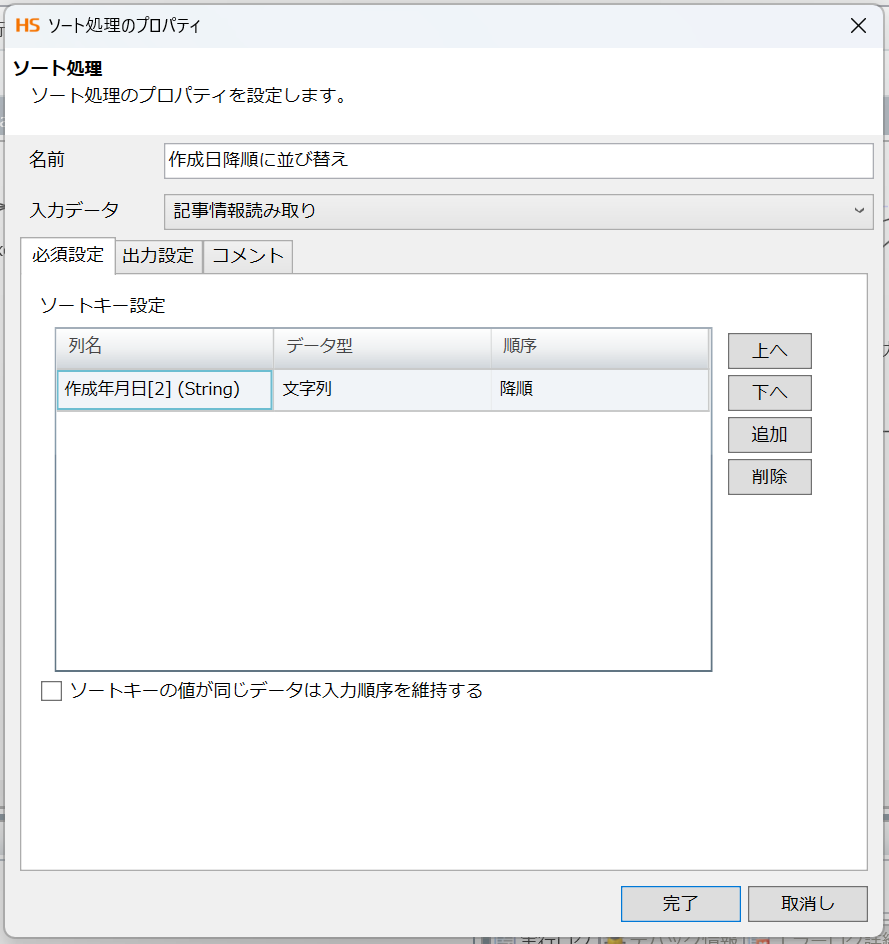Click the 列名 column header
889x944 pixels.
[x=163, y=348]
